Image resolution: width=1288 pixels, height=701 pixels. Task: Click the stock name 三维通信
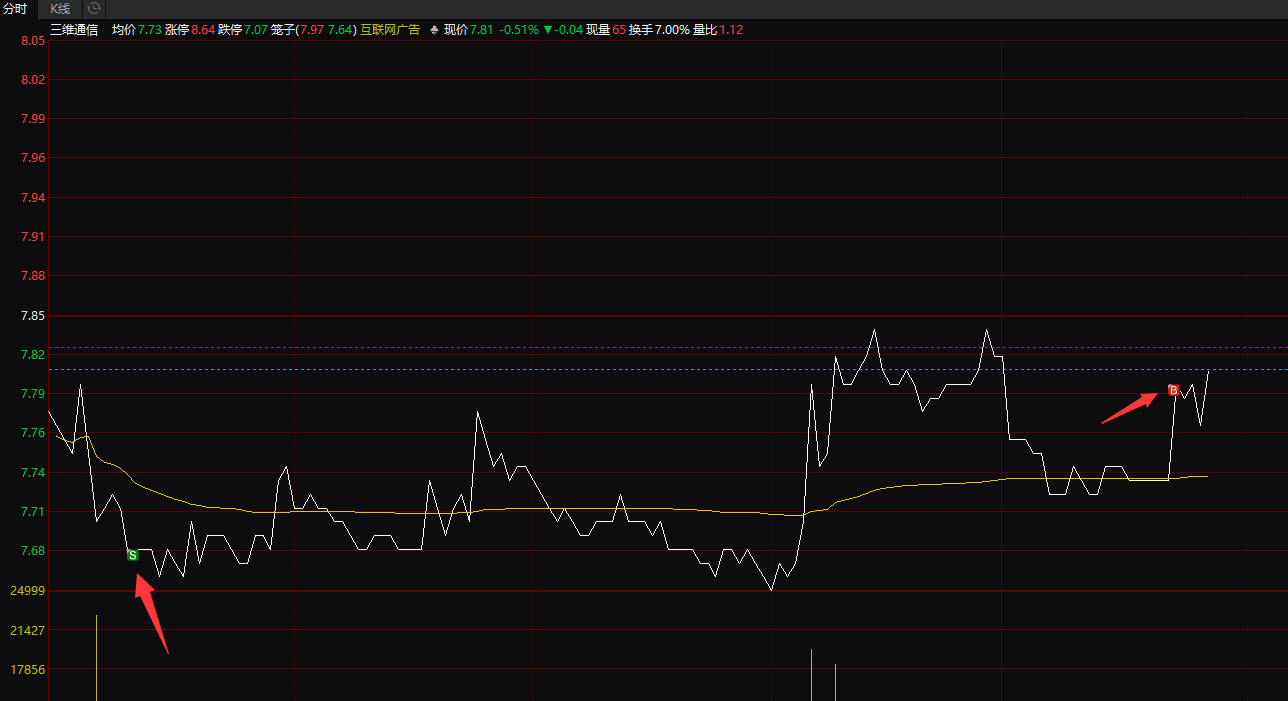[74, 30]
